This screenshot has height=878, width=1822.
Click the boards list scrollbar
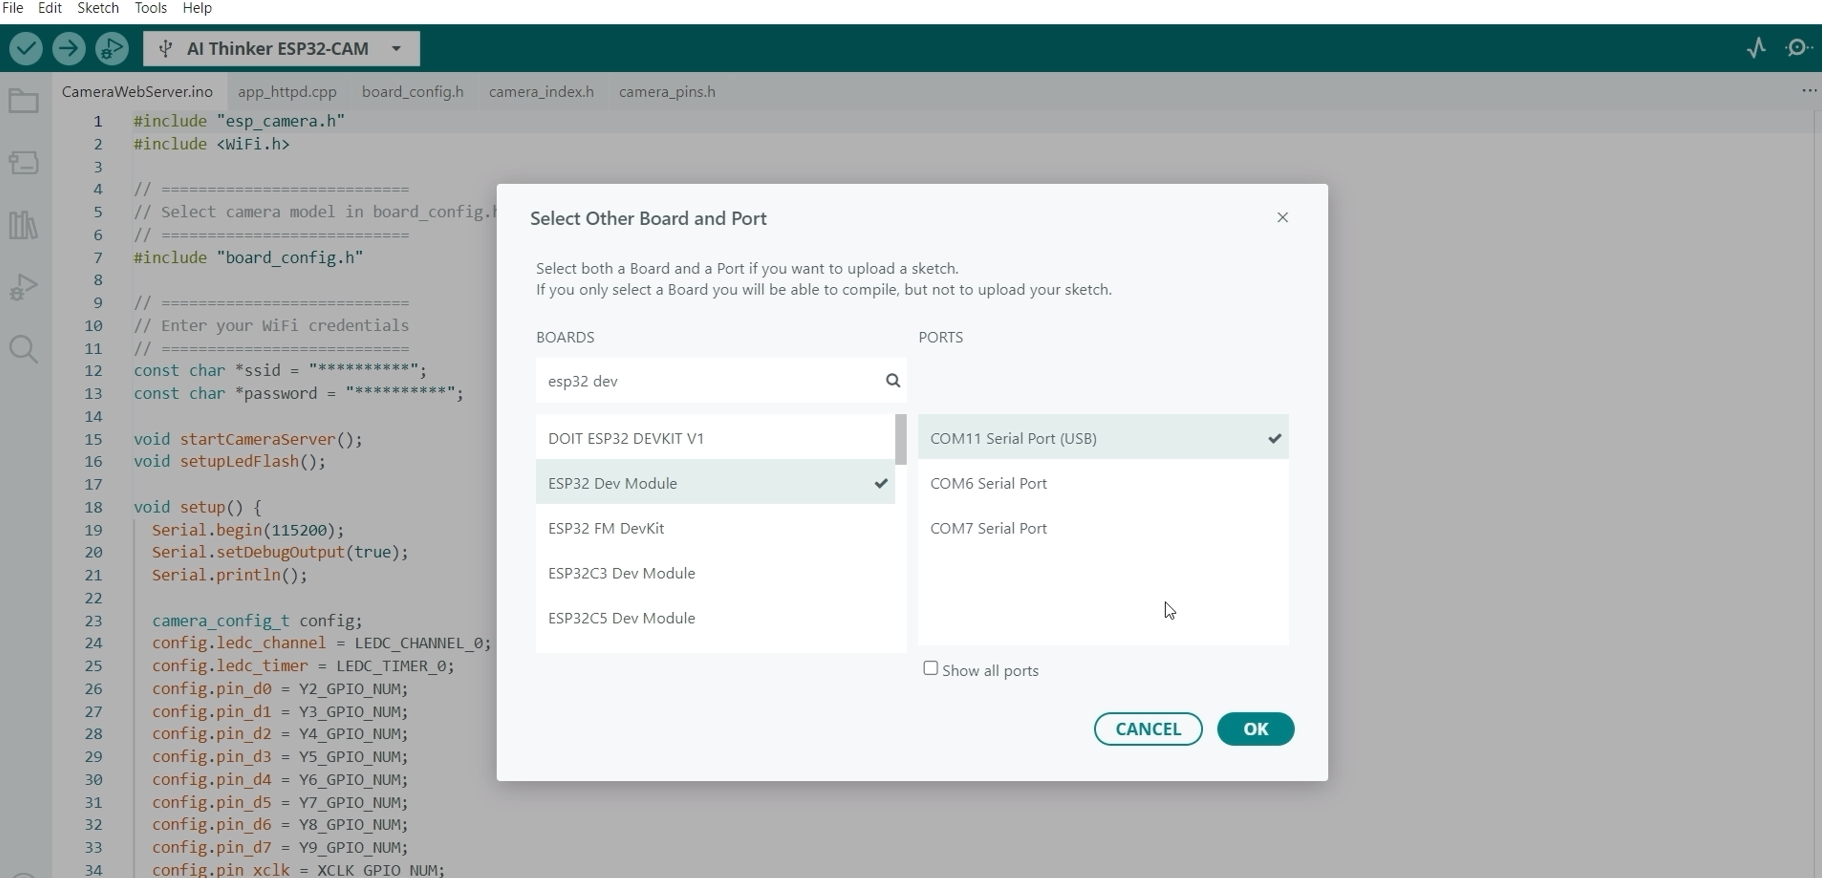901,440
